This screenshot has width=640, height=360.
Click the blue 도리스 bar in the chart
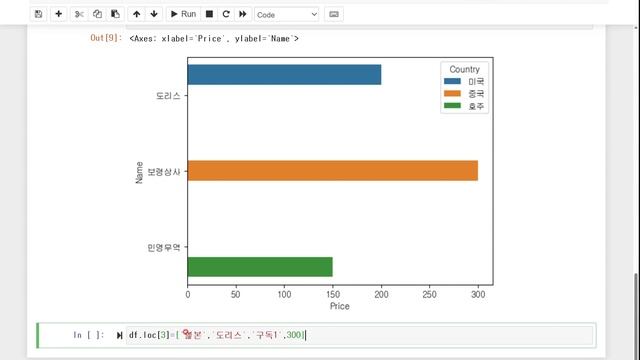coord(284,75)
